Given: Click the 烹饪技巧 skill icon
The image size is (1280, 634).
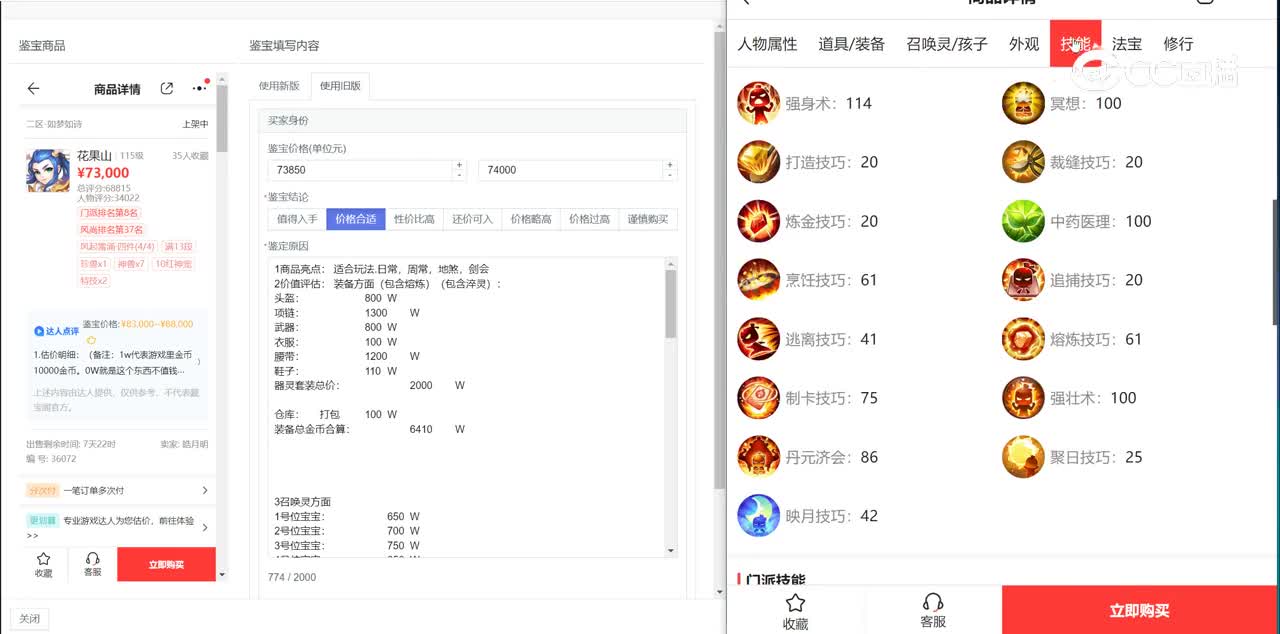Looking at the screenshot, I should 759,280.
